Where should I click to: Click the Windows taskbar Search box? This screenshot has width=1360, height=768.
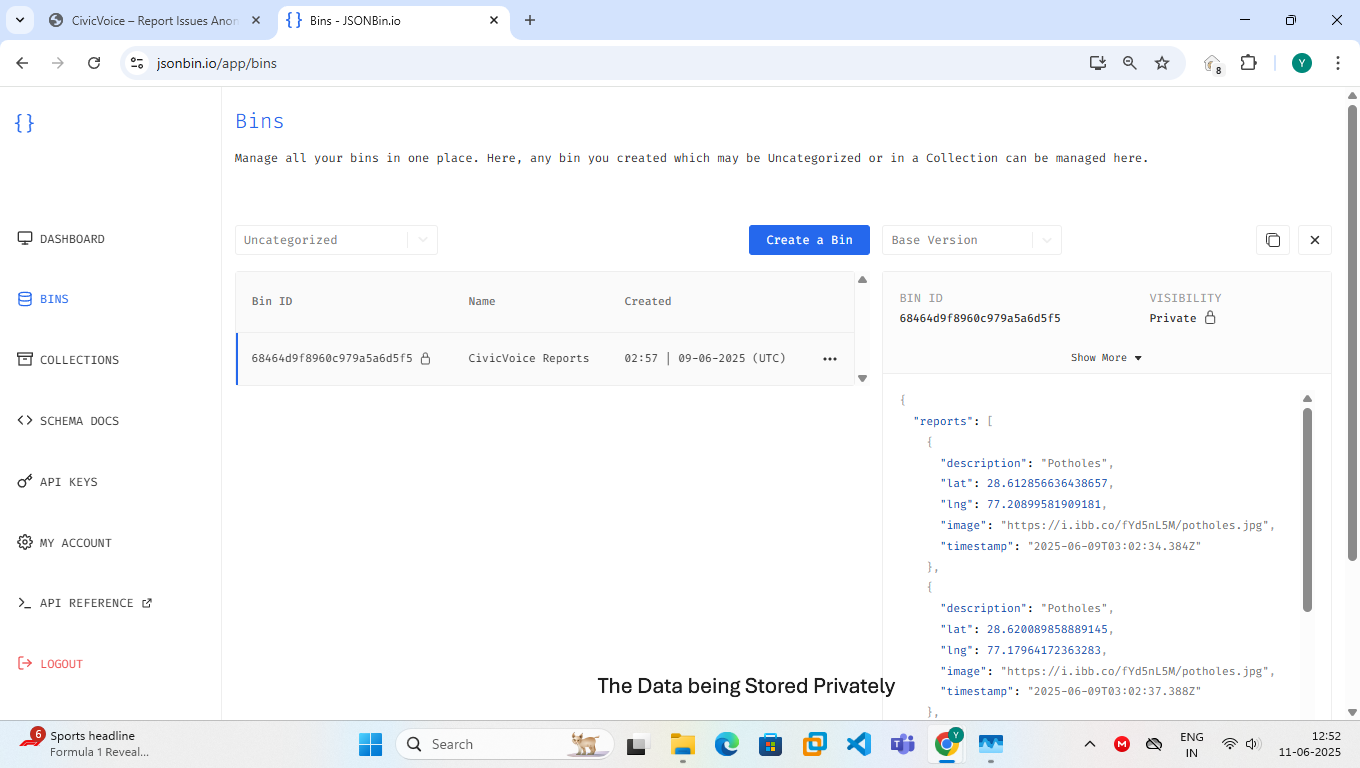point(504,744)
